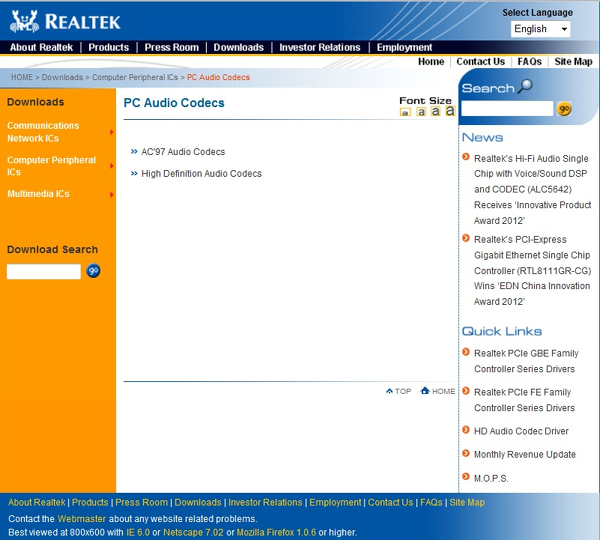Focus the site Search input field
600x540 pixels.
pos(507,109)
